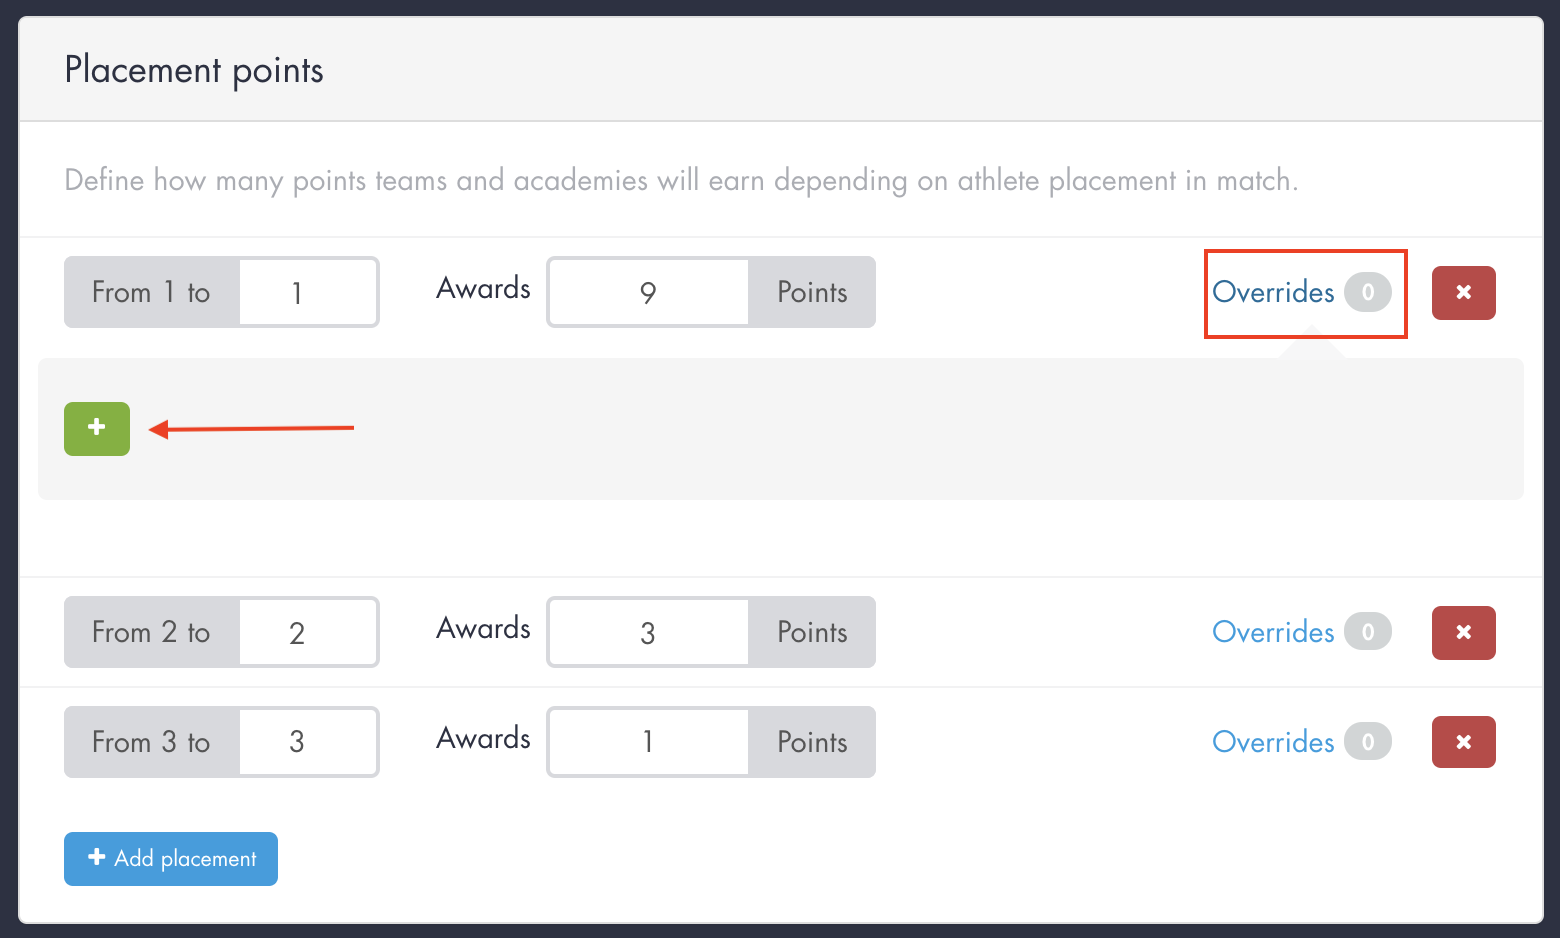Select the points input showing 1
1560x938 pixels.
(648, 742)
